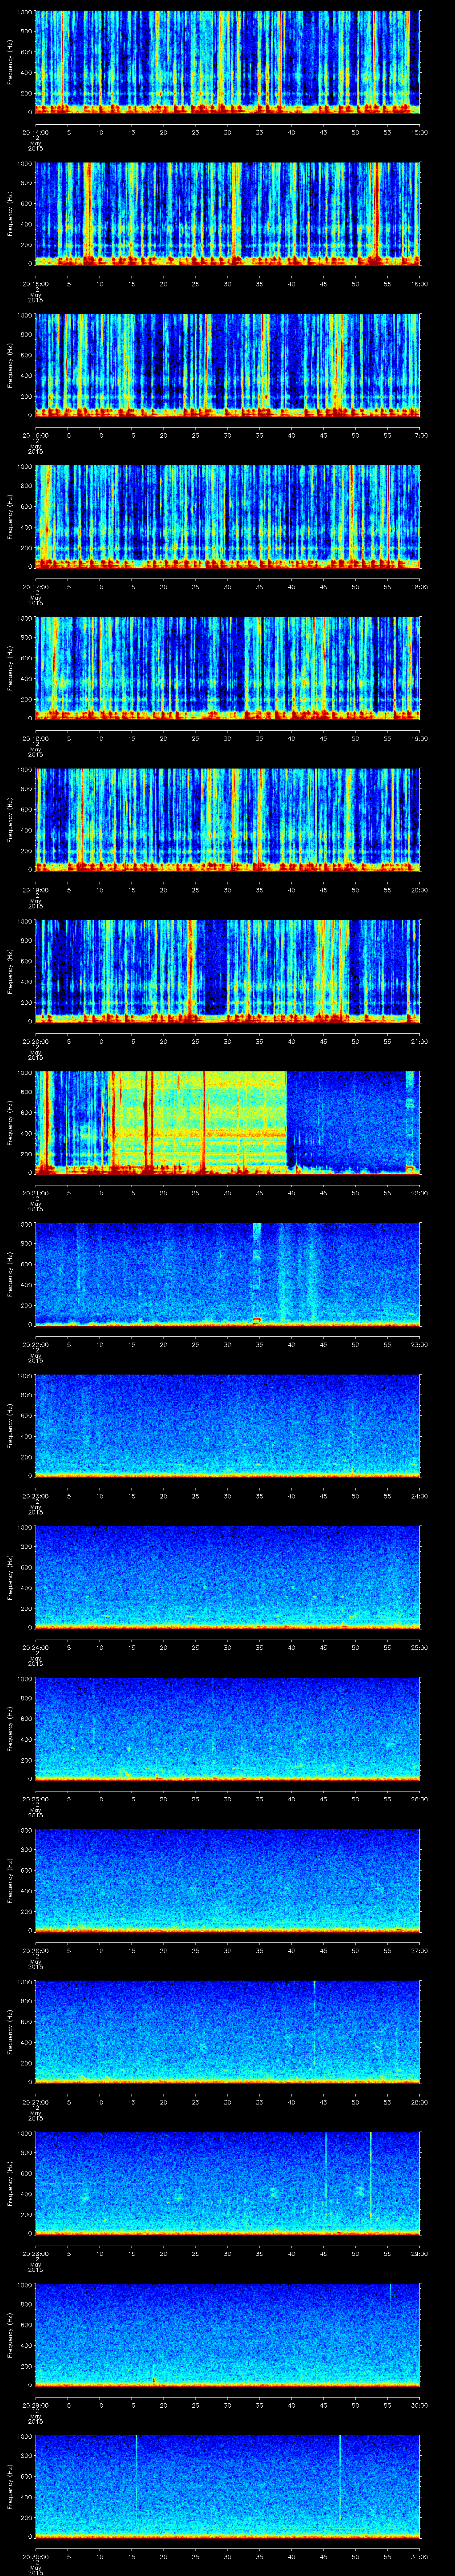455x2576 pixels.
Task: Click the 20:14:00 start time label
Action: [x=36, y=132]
